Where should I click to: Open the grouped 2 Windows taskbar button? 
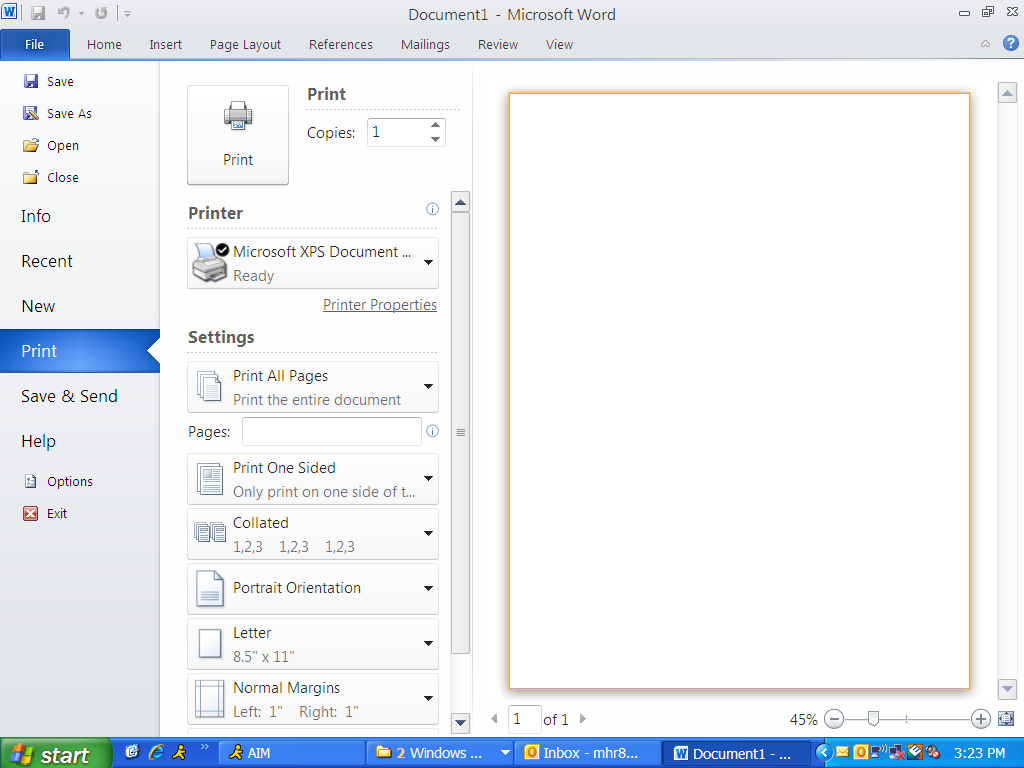coord(439,753)
